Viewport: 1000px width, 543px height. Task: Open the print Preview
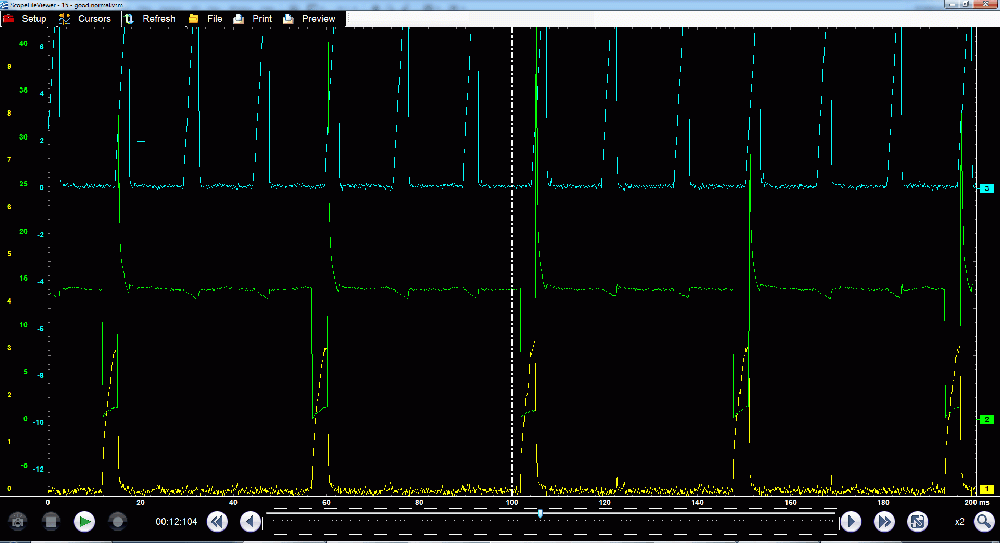[x=318, y=19]
